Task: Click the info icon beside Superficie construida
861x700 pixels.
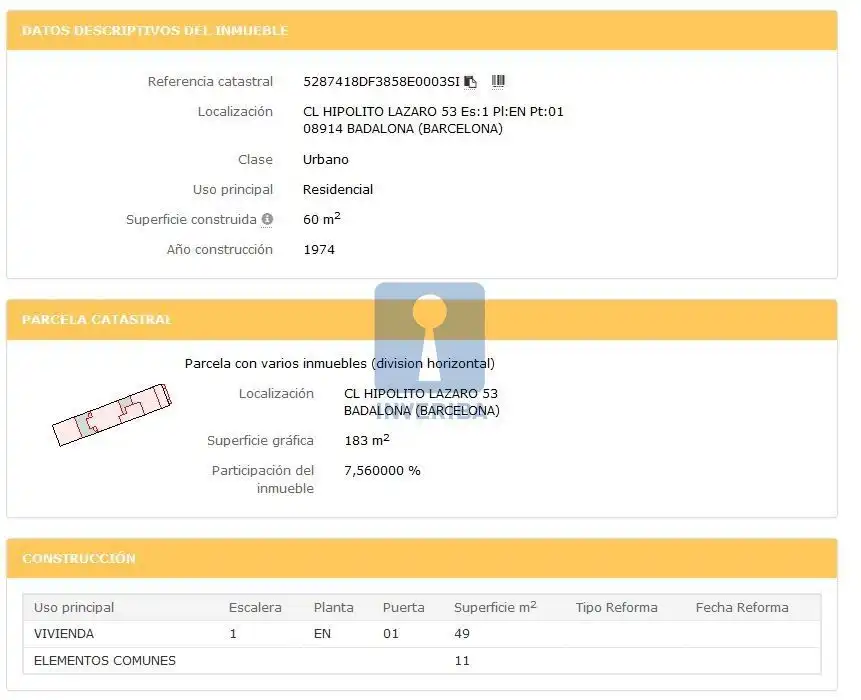Action: pos(267,219)
